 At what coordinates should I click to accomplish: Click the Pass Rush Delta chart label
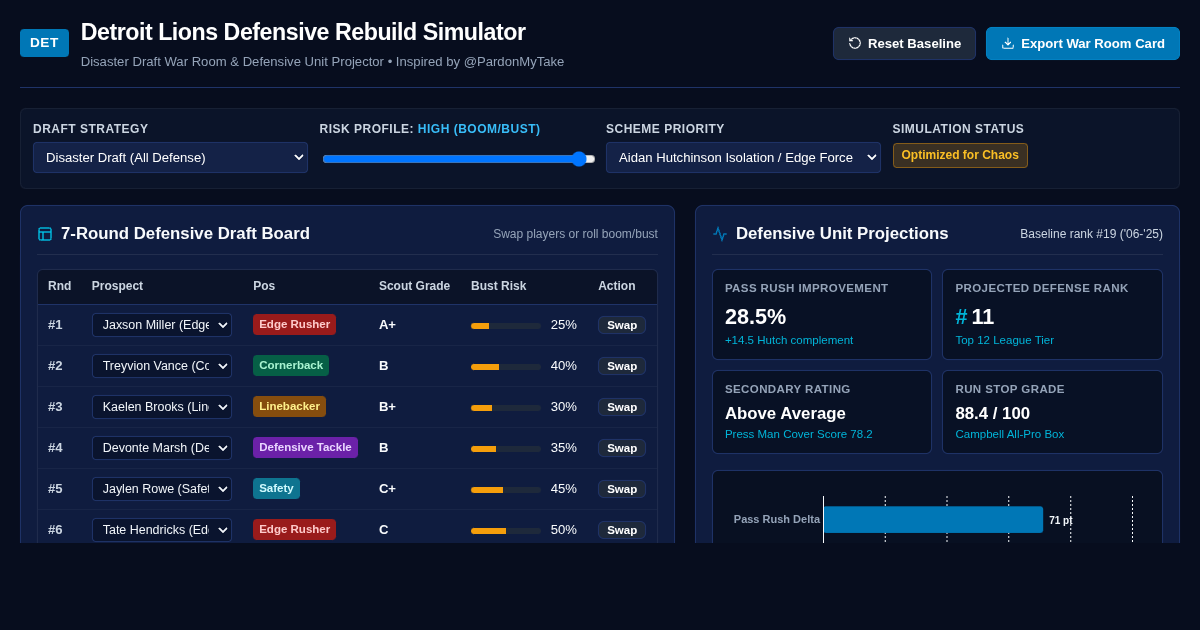click(777, 519)
